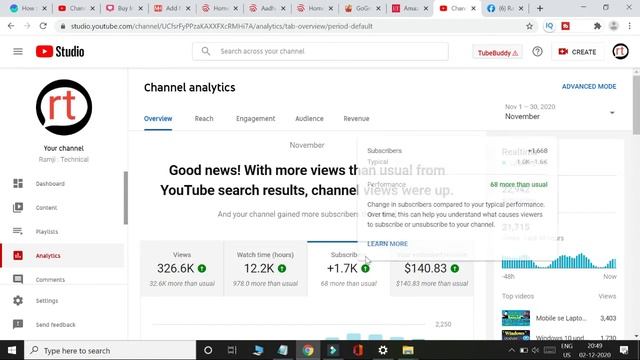Click the large channel logo picture
Viewport: 640px width, 360px height.
pos(64,107)
